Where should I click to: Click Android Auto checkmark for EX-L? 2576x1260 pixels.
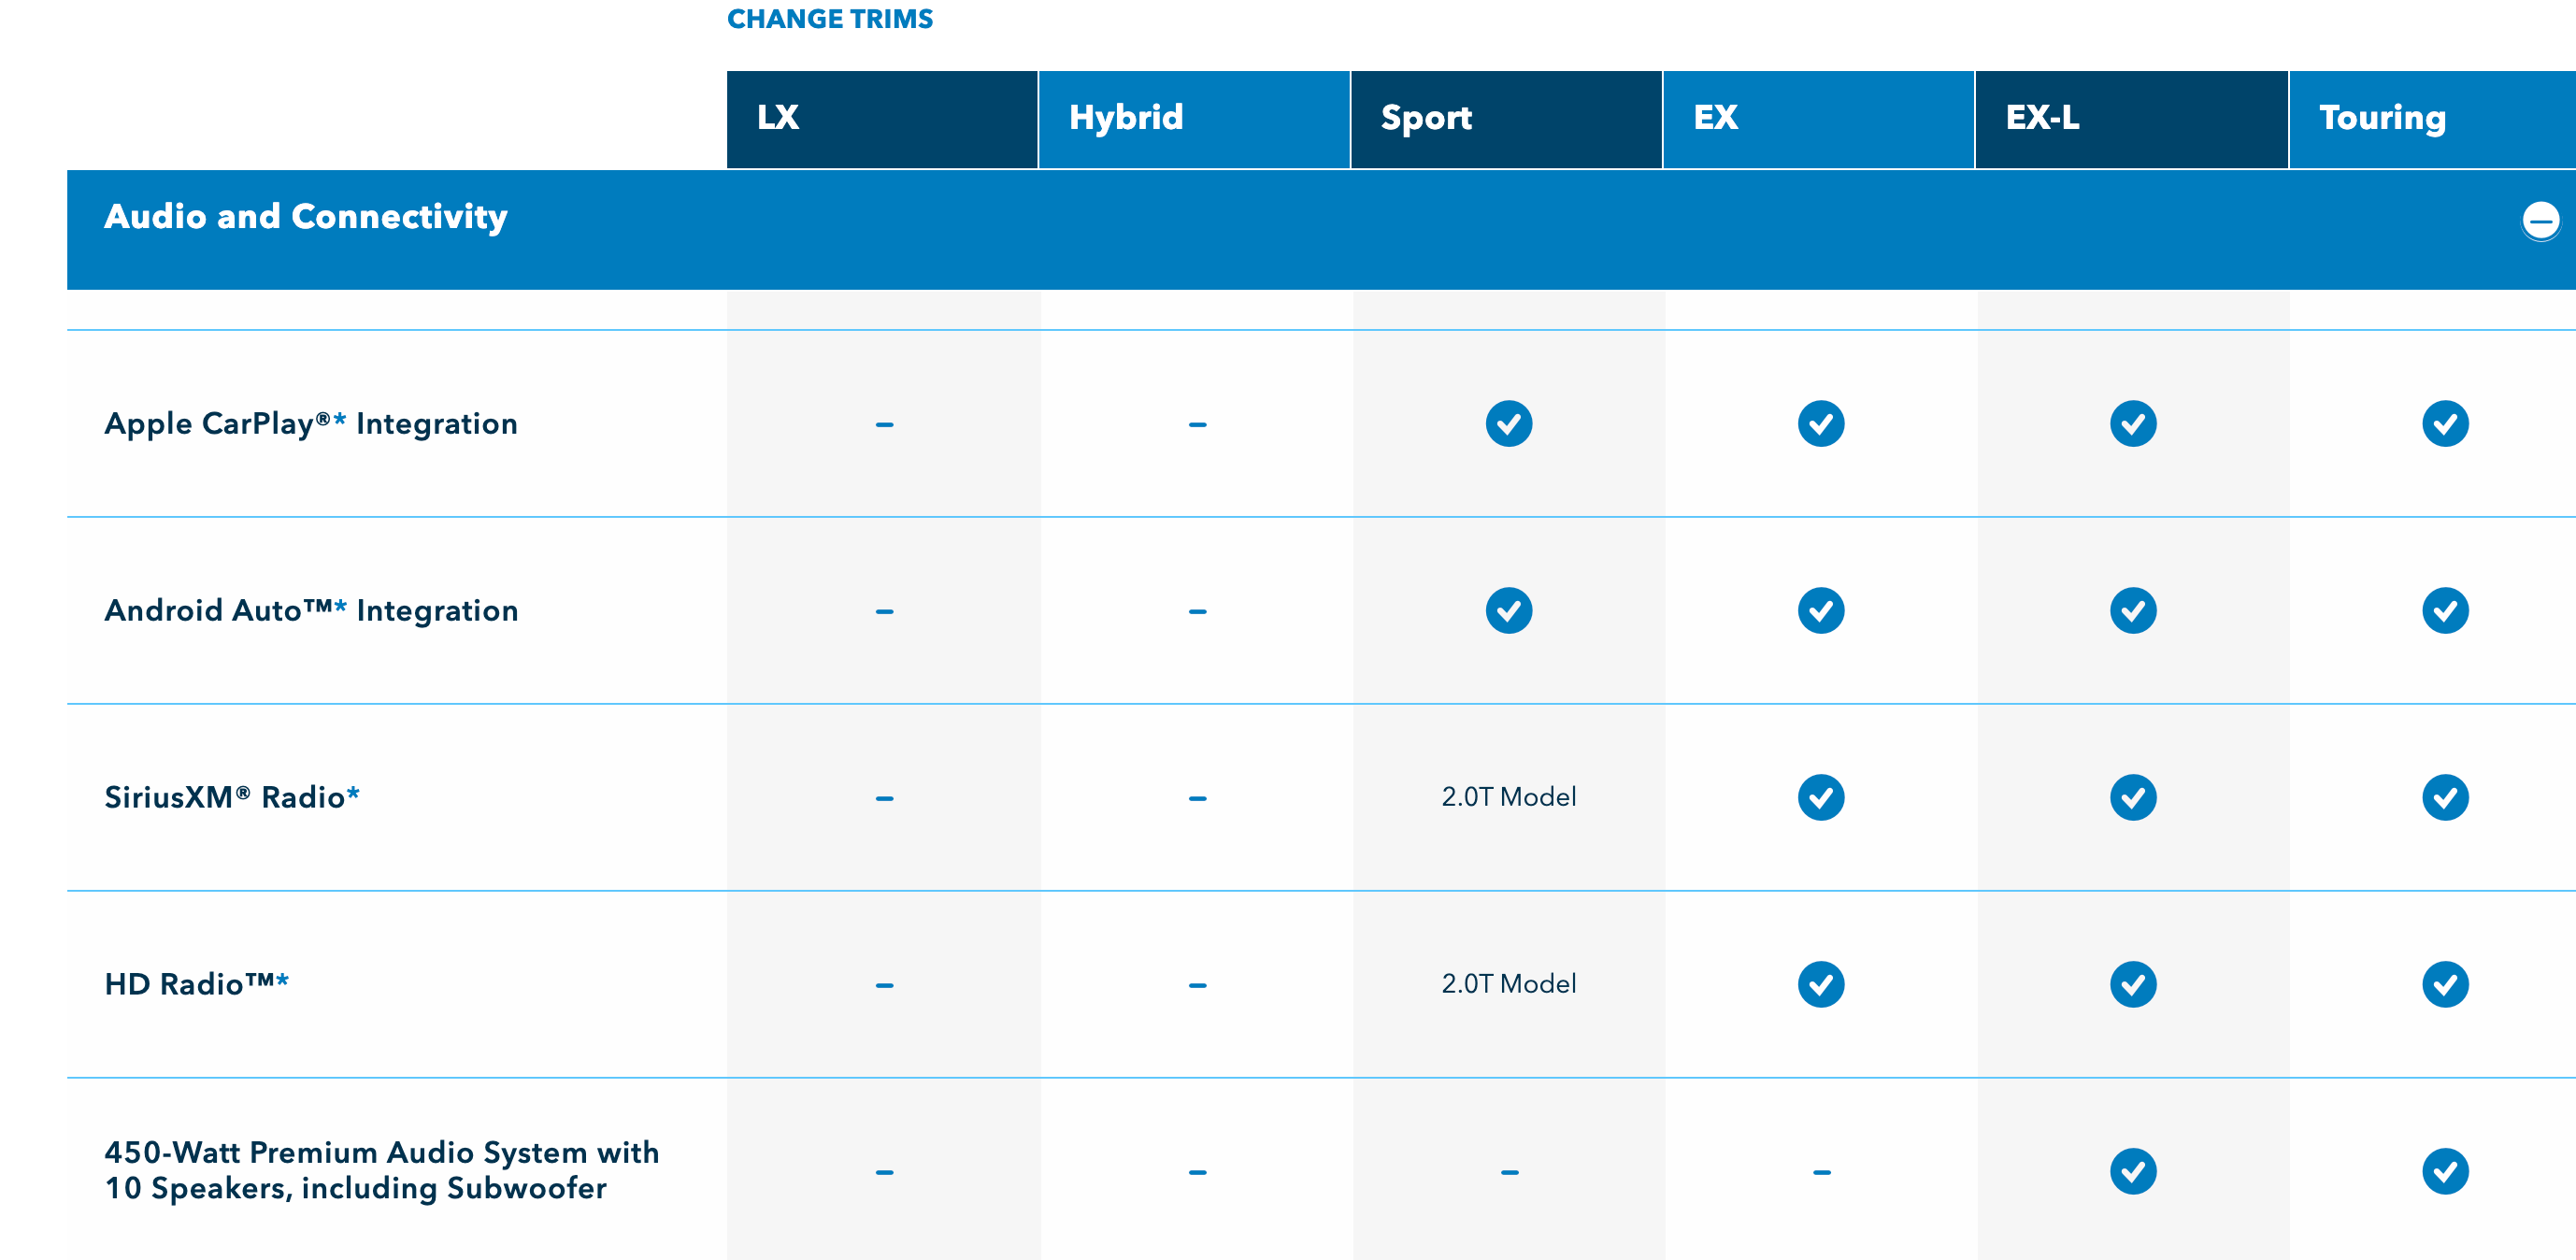(x=2133, y=611)
